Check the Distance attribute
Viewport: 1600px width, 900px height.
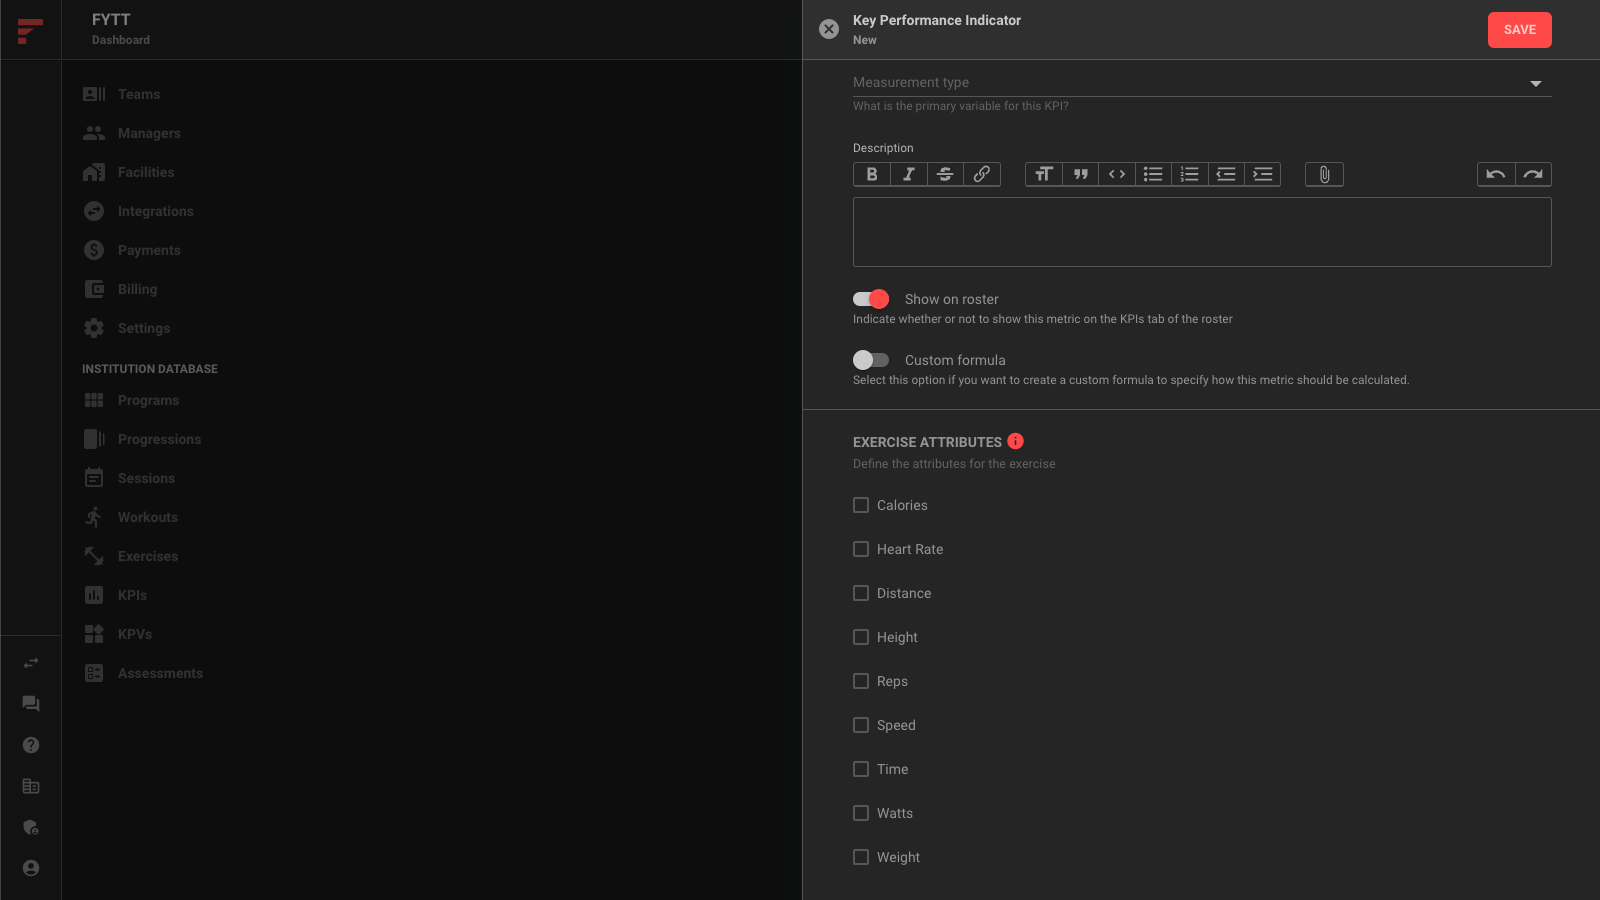click(861, 593)
